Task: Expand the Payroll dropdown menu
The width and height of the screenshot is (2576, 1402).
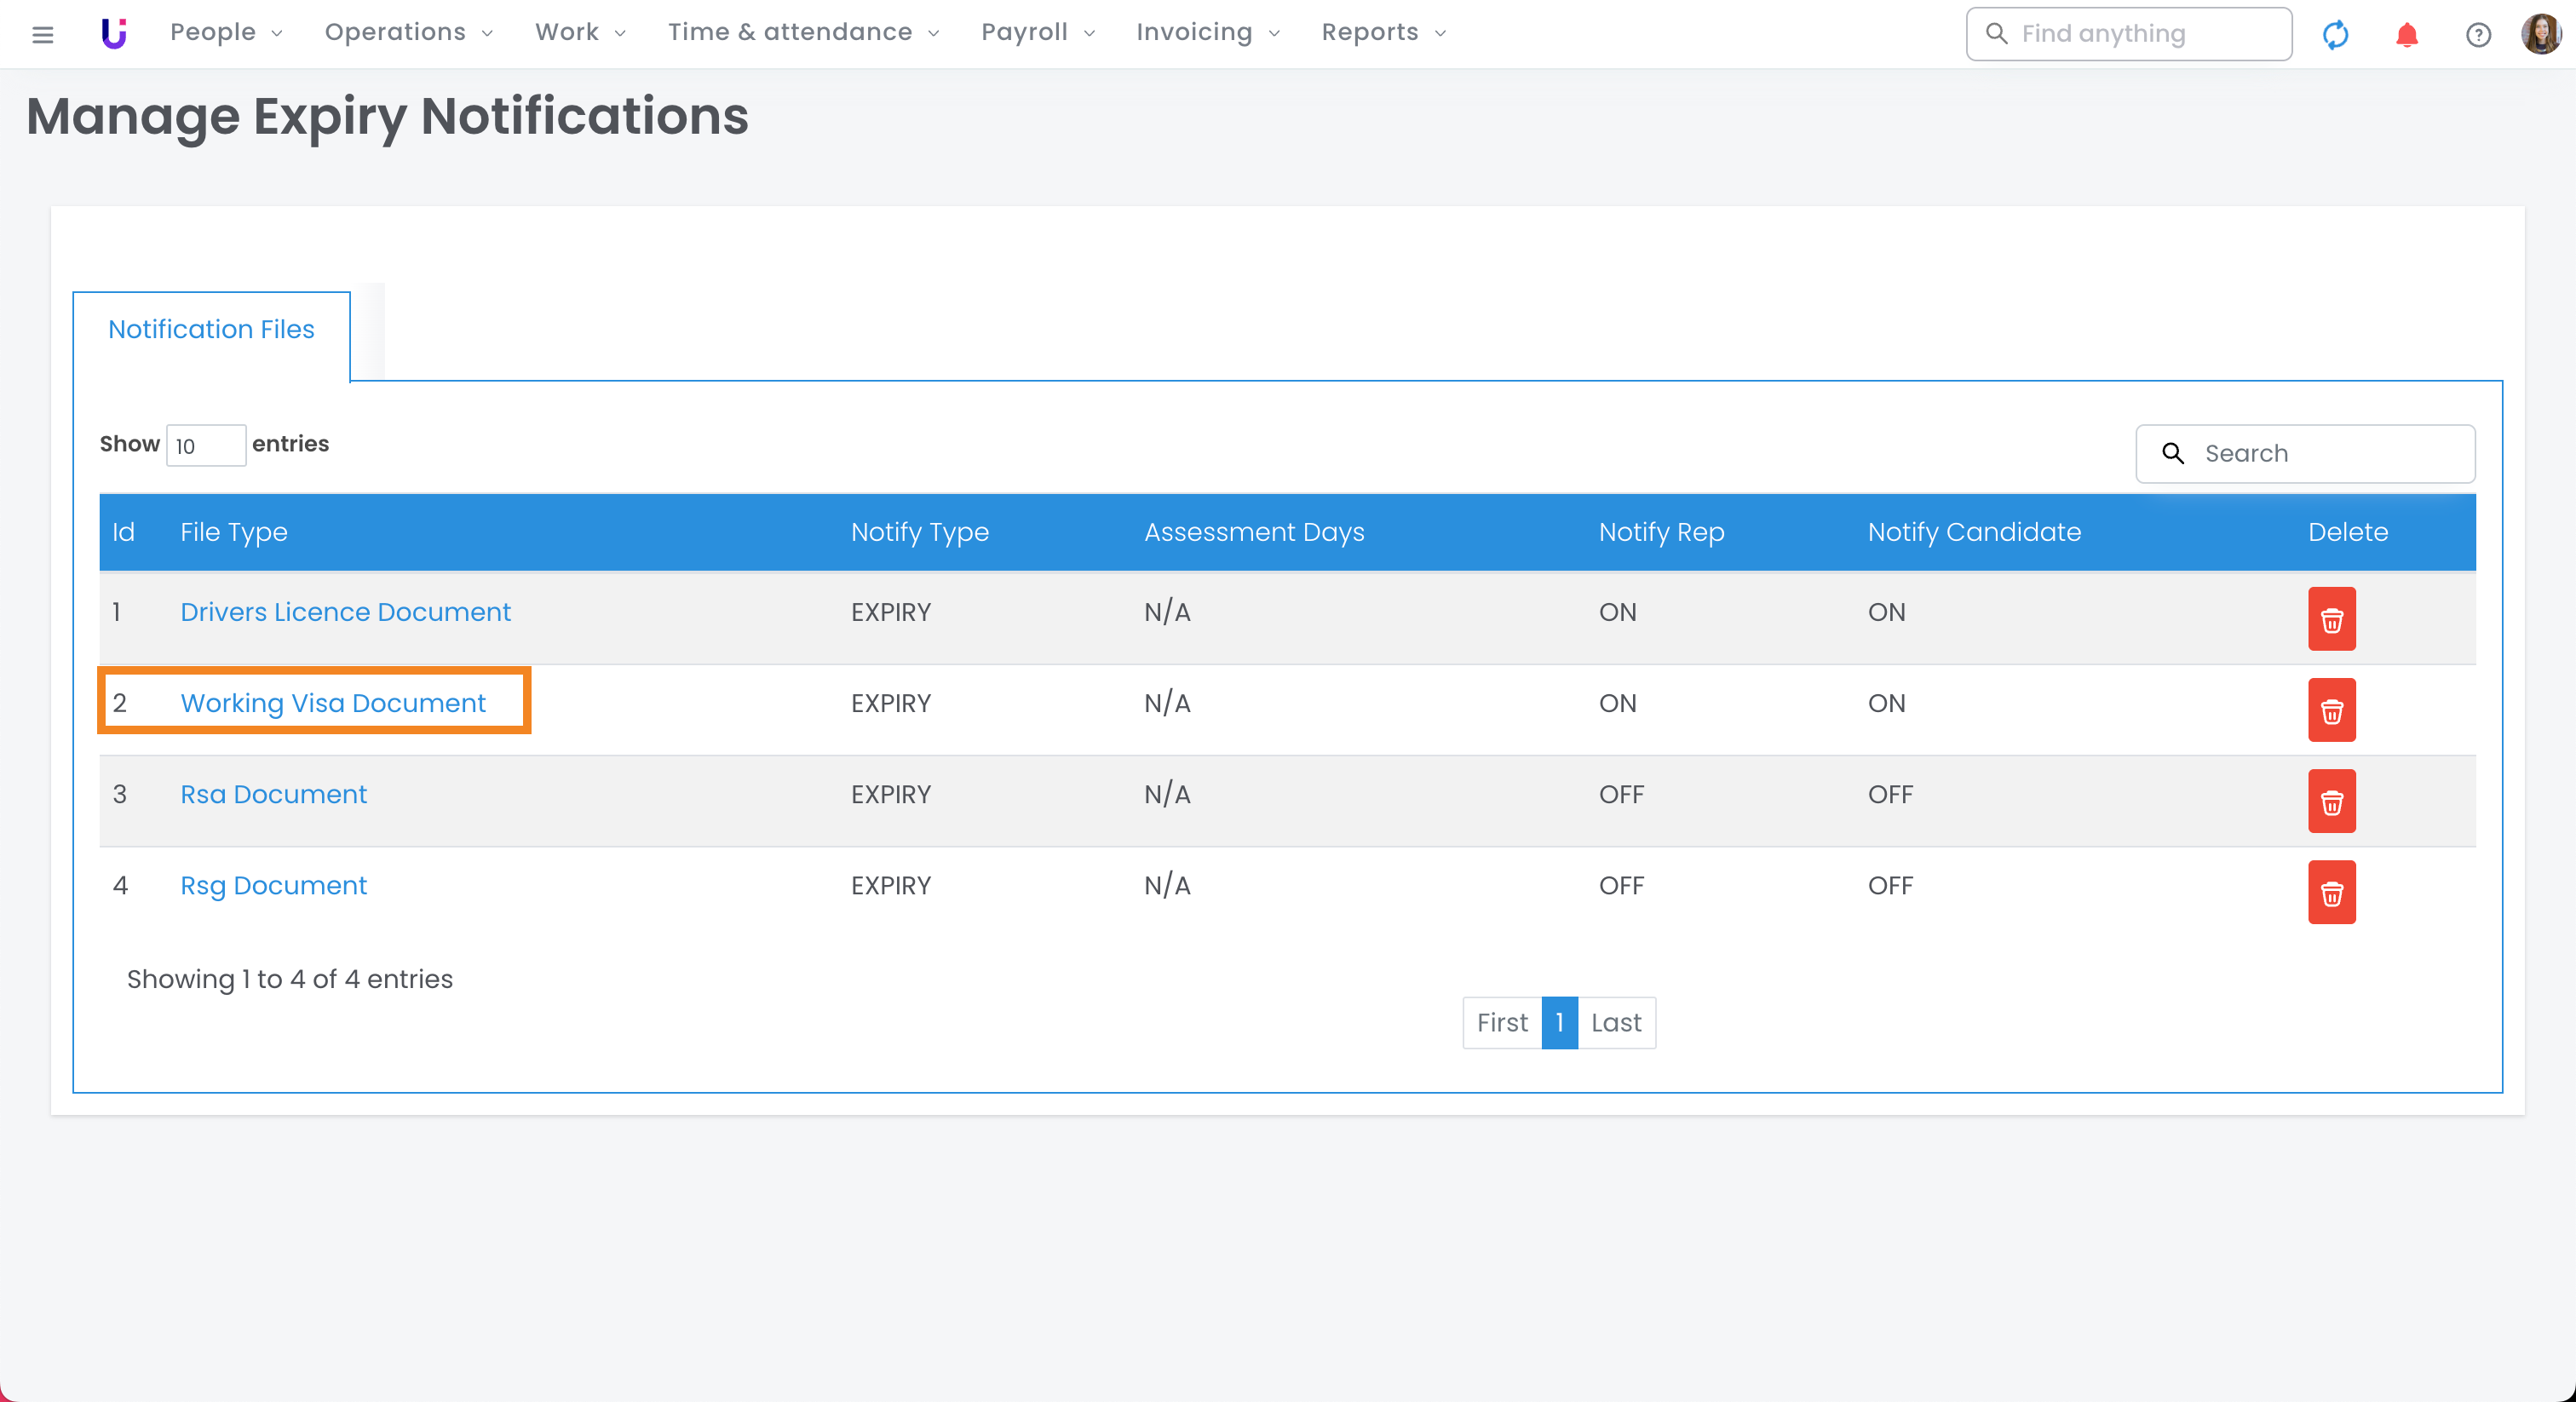Action: [1037, 33]
